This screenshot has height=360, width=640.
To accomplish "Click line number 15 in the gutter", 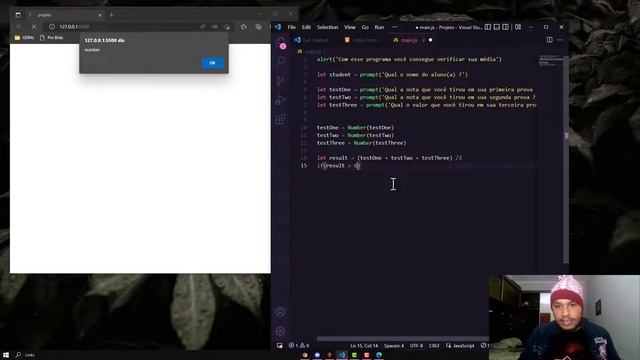I will tap(304, 166).
